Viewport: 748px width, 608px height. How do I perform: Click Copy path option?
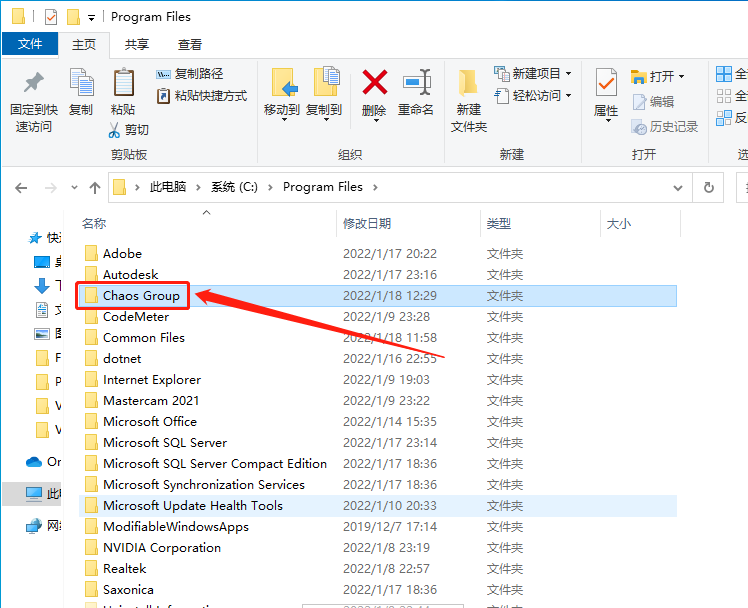tap(189, 74)
